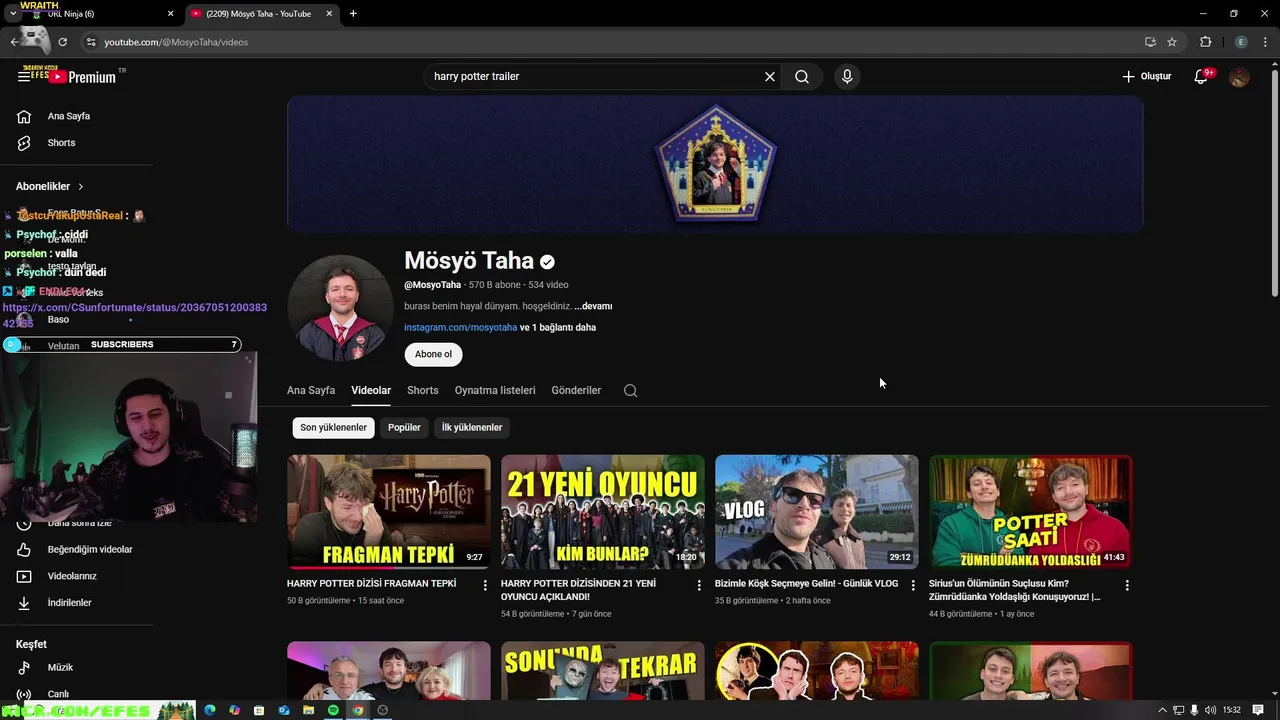Select the Popüler filter chip
1280x720 pixels.
tap(404, 427)
